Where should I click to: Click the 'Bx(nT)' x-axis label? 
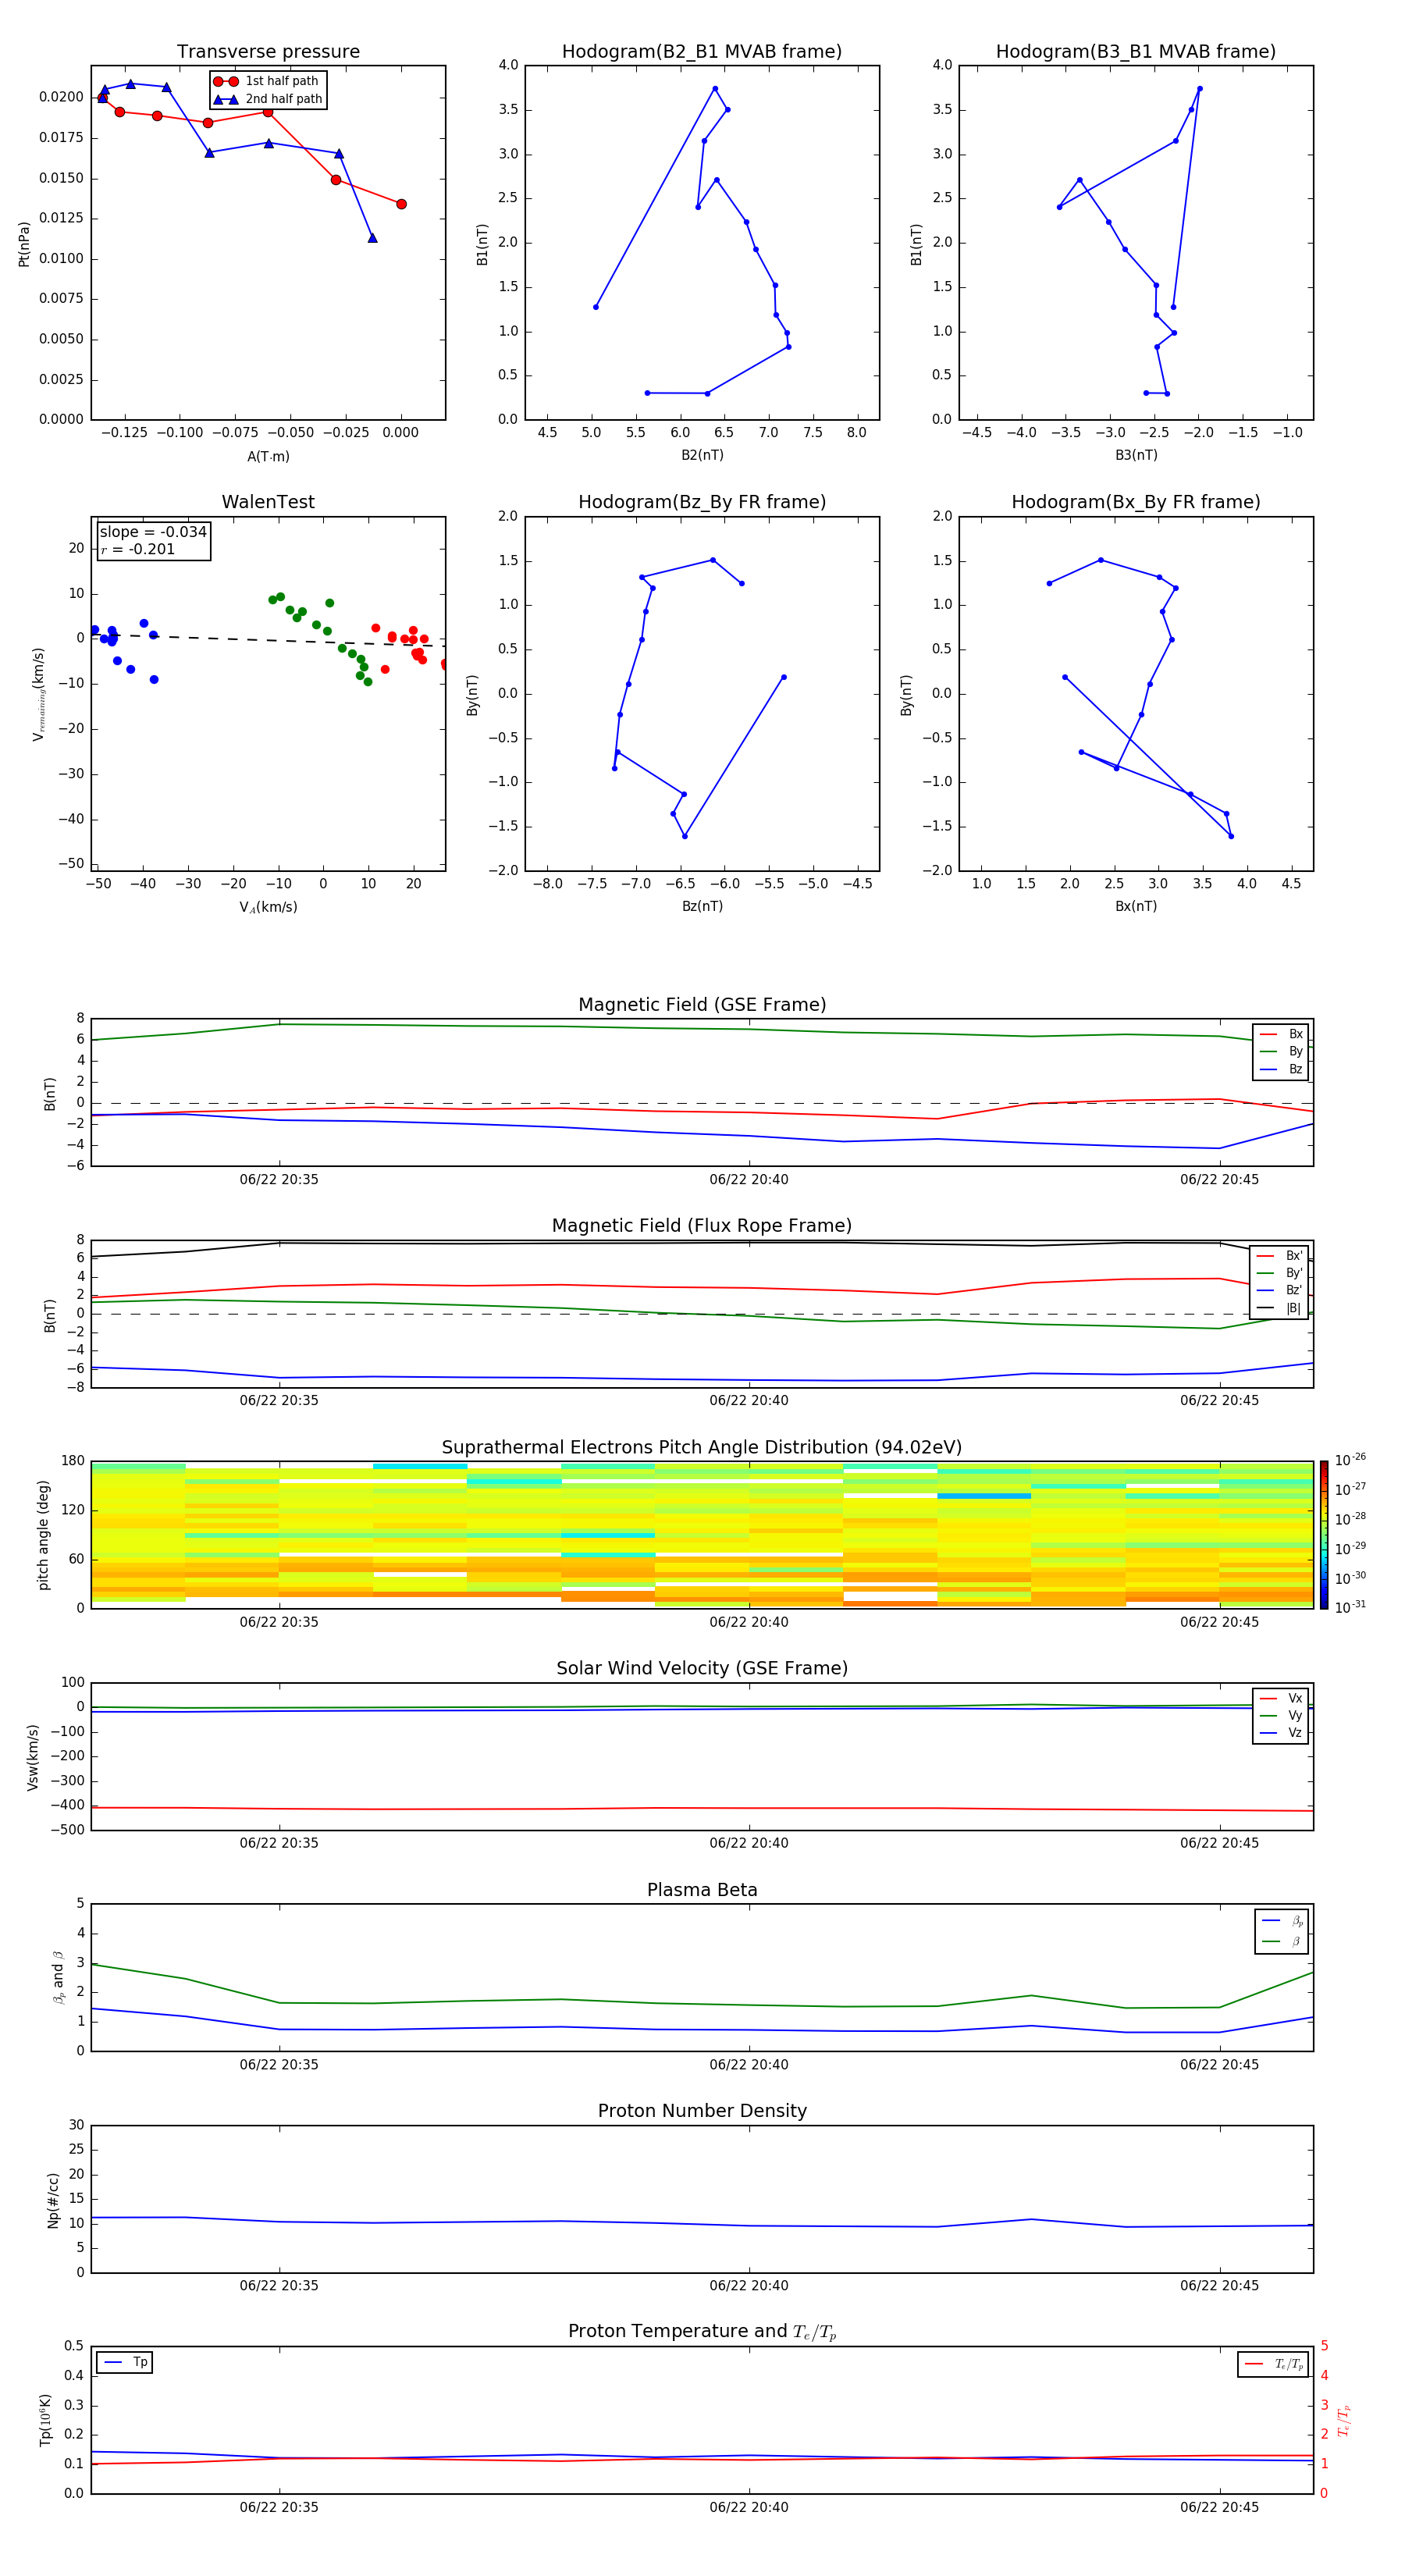pos(1136,906)
